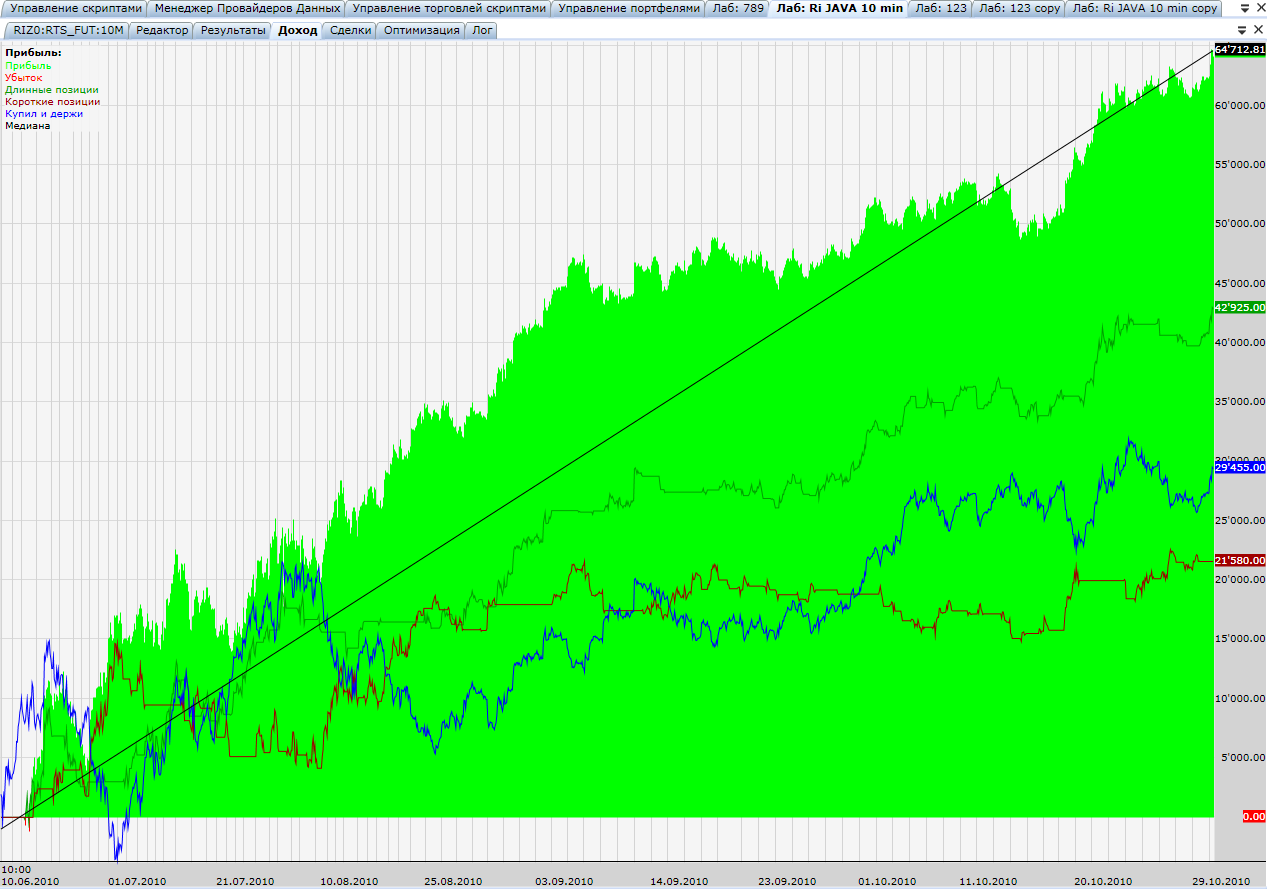The width and height of the screenshot is (1267, 889).
Task: Click the red Убыток legend entry
Action: [24, 78]
